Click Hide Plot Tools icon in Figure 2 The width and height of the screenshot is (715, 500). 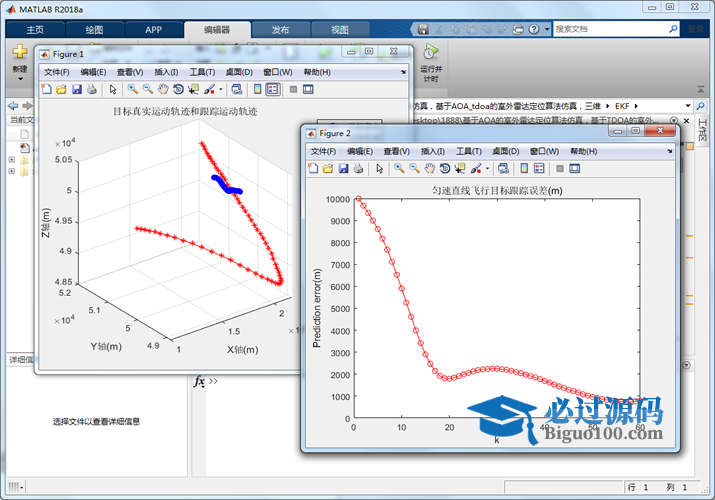pos(560,169)
